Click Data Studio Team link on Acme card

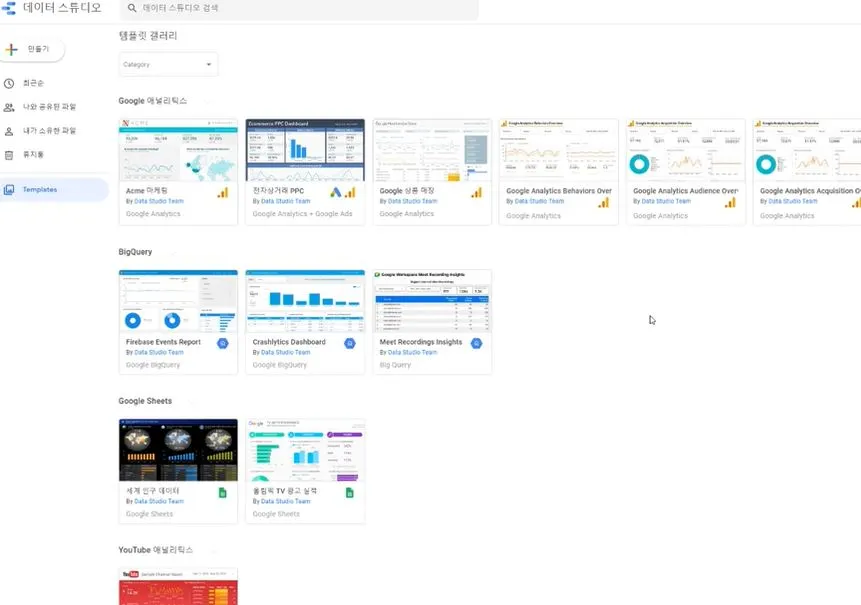(159, 201)
